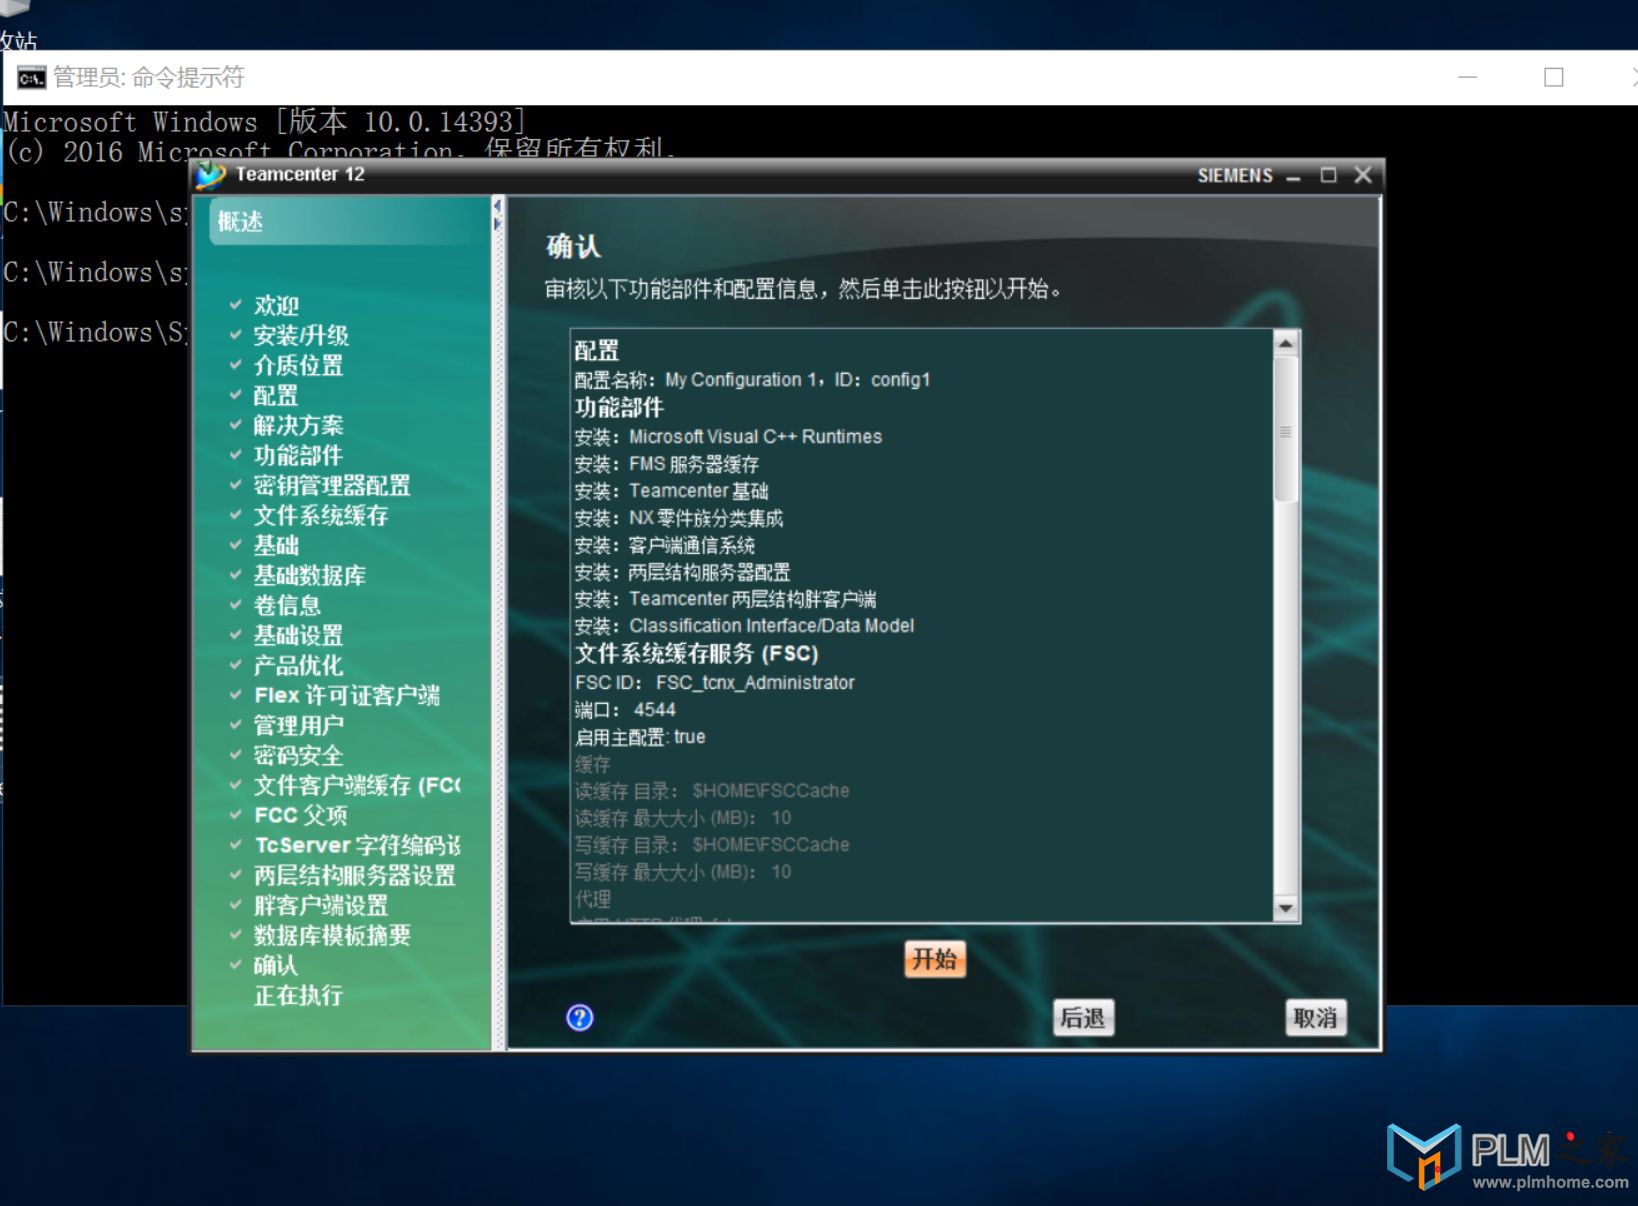1638x1206 pixels.
Task: Maximize the command prompt window
Action: (1553, 78)
